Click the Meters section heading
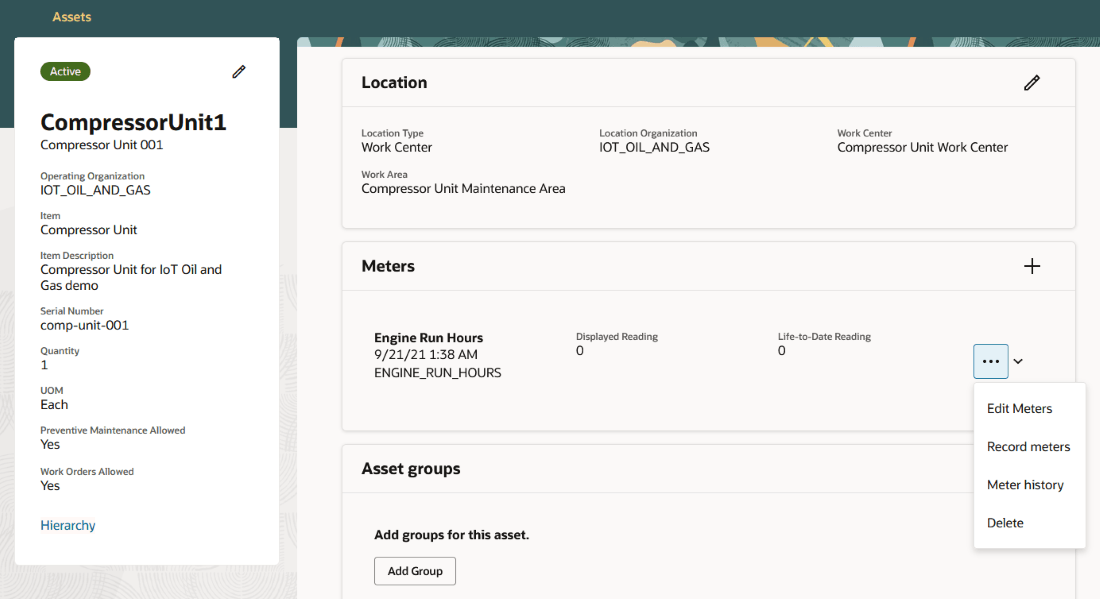Screen dimensions: 1100x599 pyautogui.click(x=388, y=266)
